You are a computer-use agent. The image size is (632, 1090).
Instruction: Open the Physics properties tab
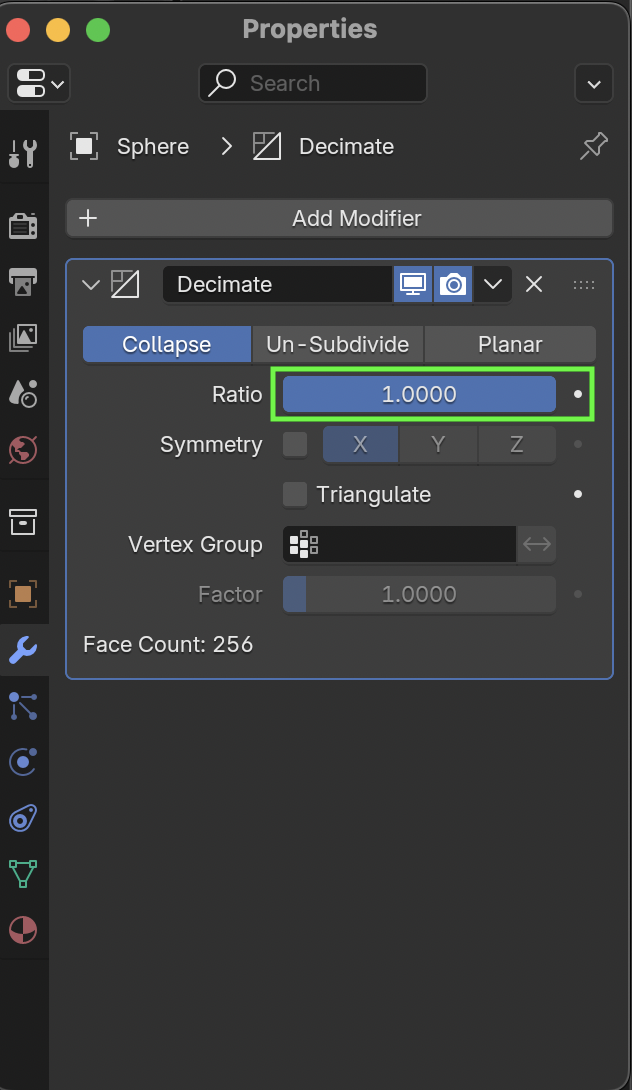pos(22,762)
